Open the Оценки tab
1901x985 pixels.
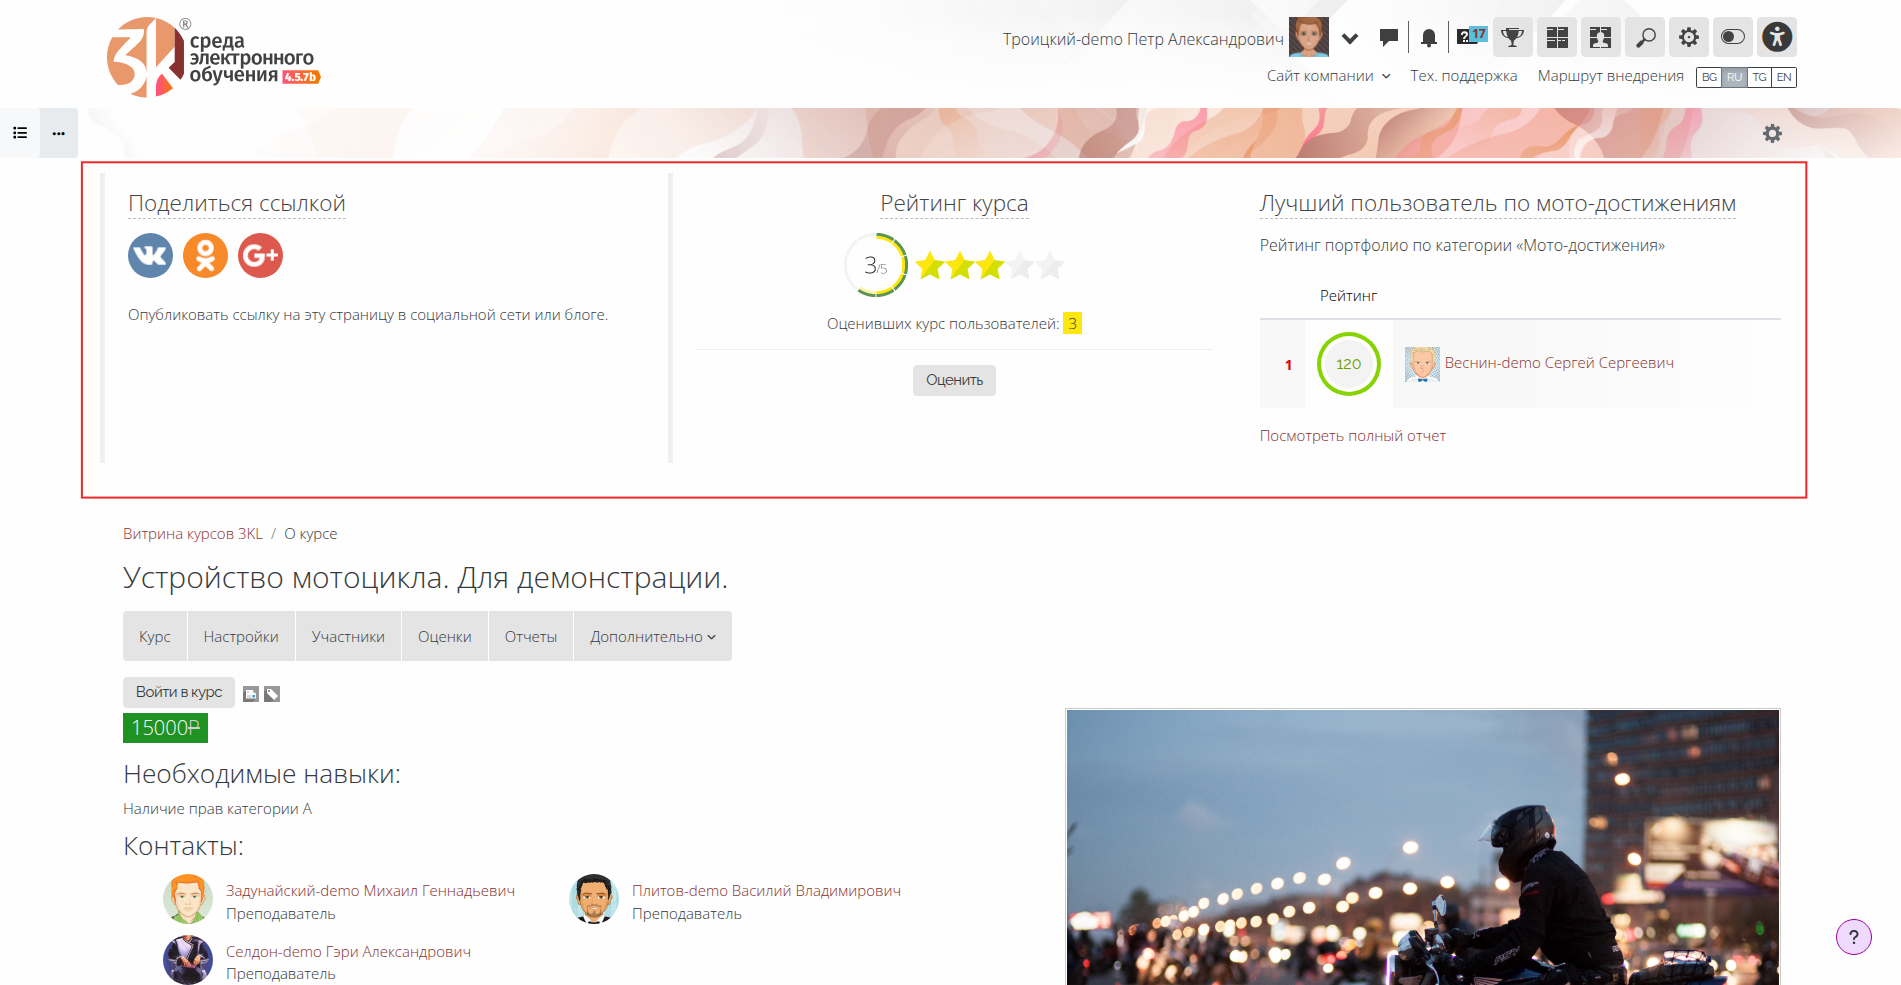444,637
